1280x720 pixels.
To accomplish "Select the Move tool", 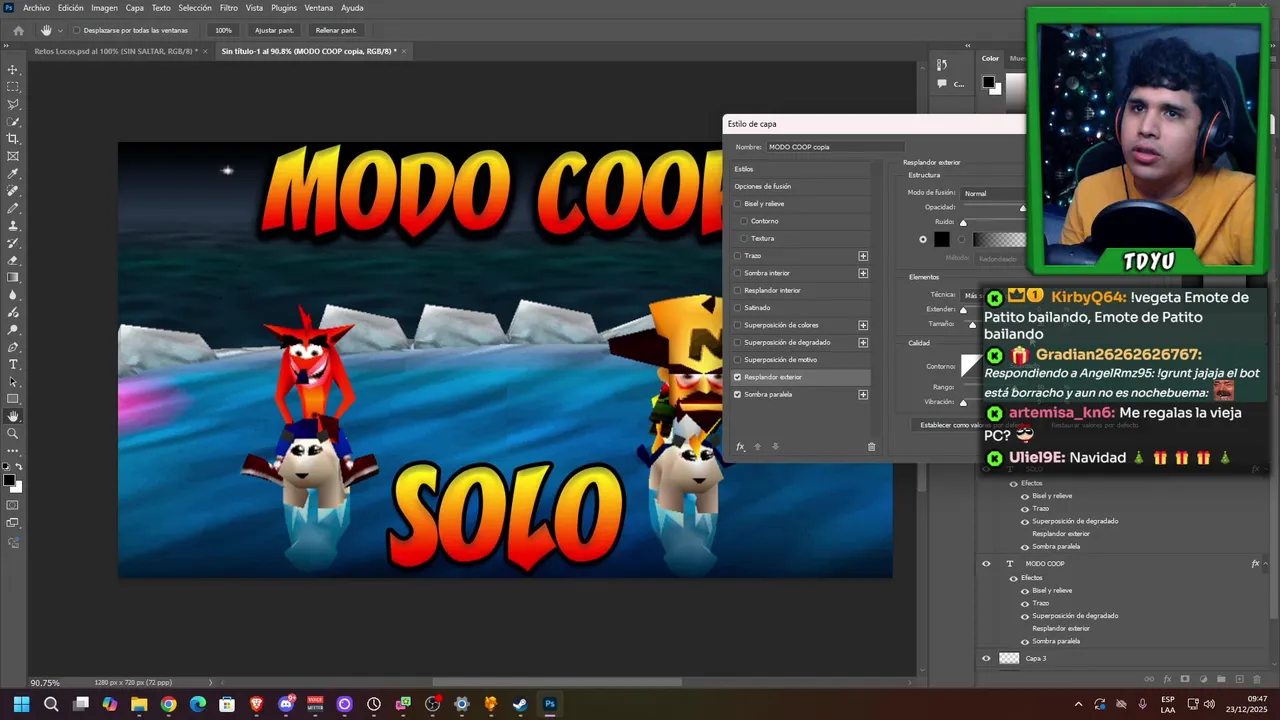I will pos(13,70).
